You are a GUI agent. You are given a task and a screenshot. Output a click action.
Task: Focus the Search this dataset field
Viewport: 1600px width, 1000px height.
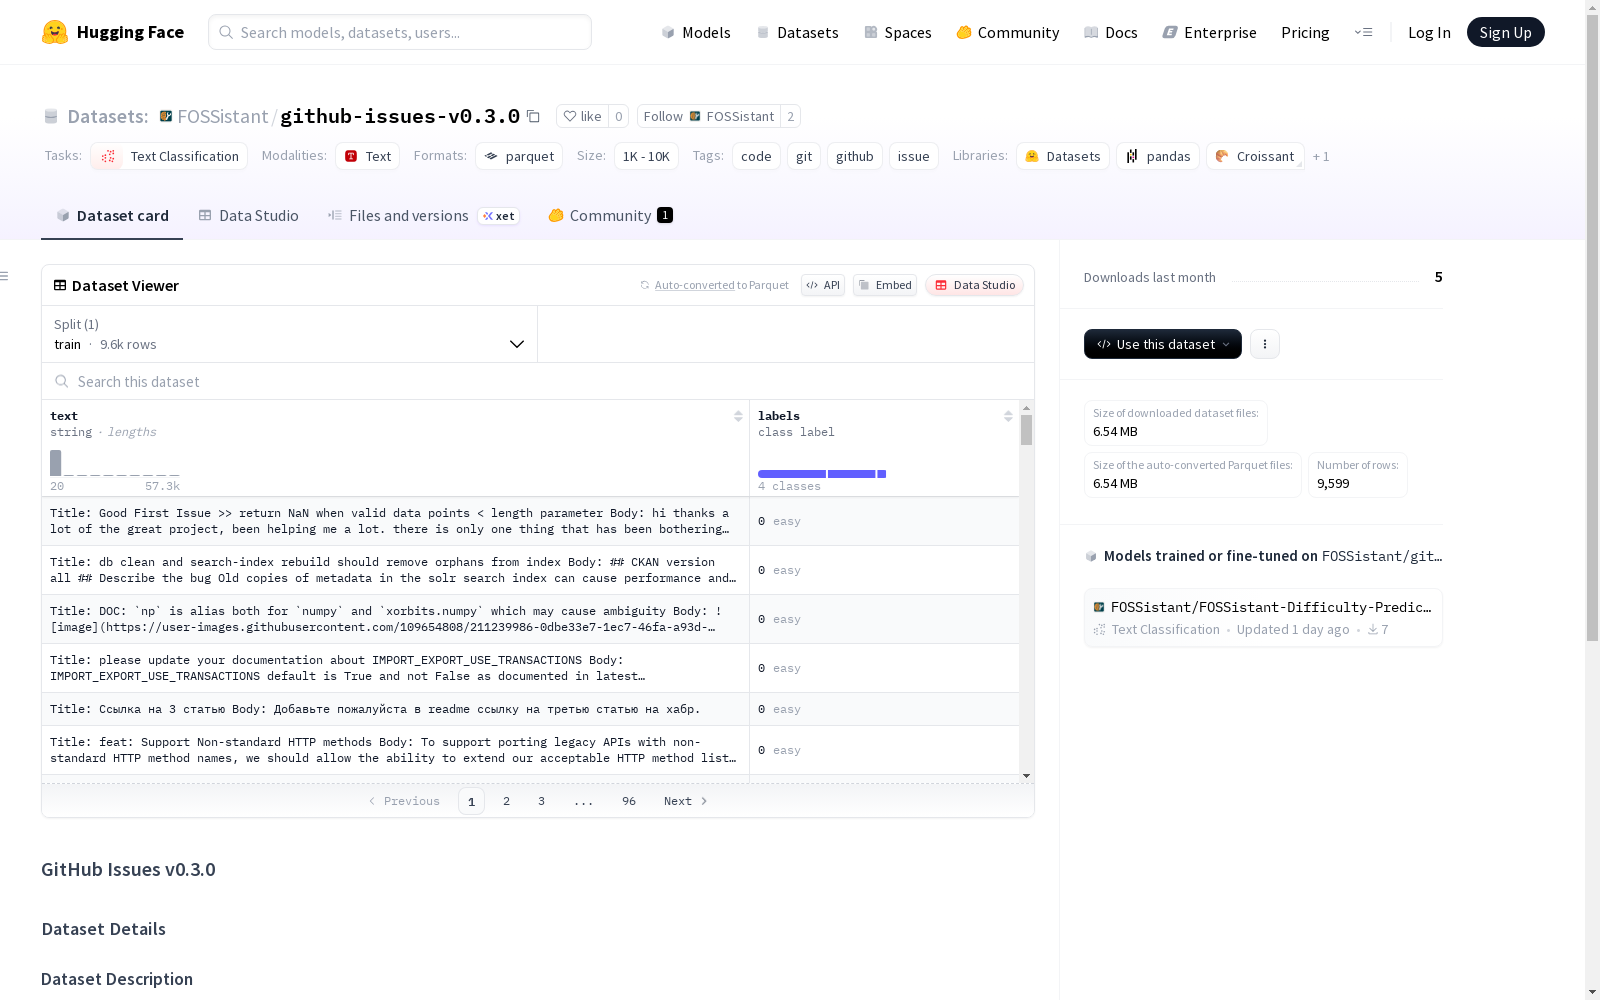click(x=538, y=381)
